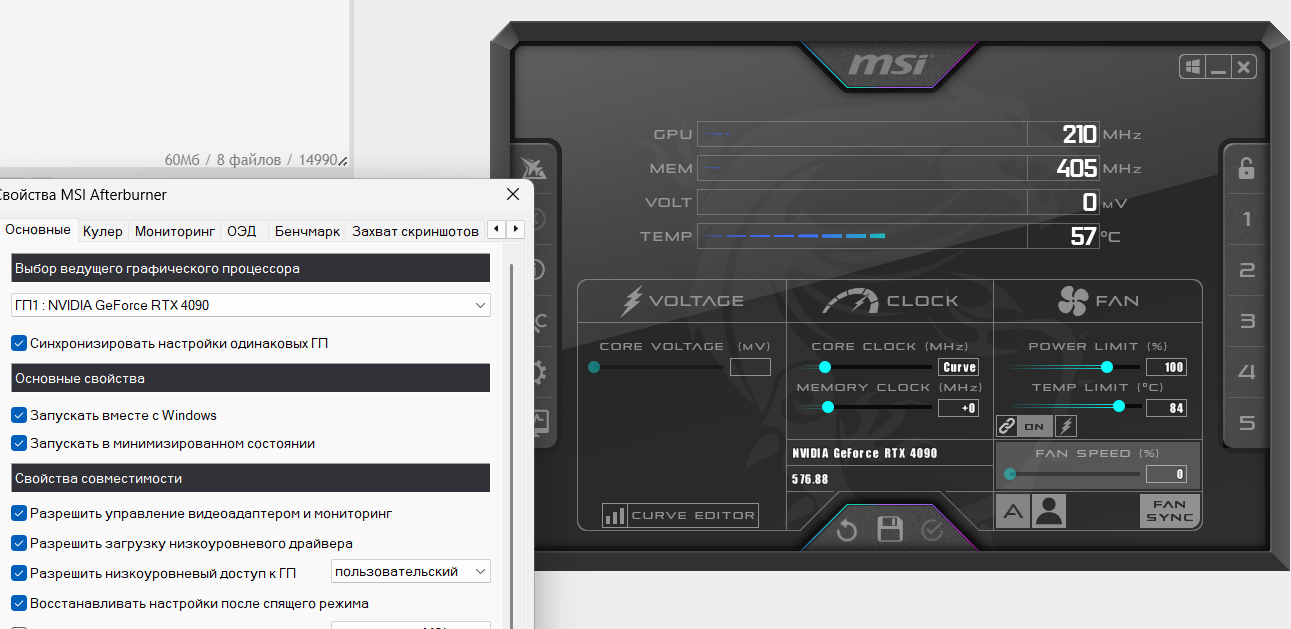Click the Temp Limit 84 value field

click(x=1166, y=408)
